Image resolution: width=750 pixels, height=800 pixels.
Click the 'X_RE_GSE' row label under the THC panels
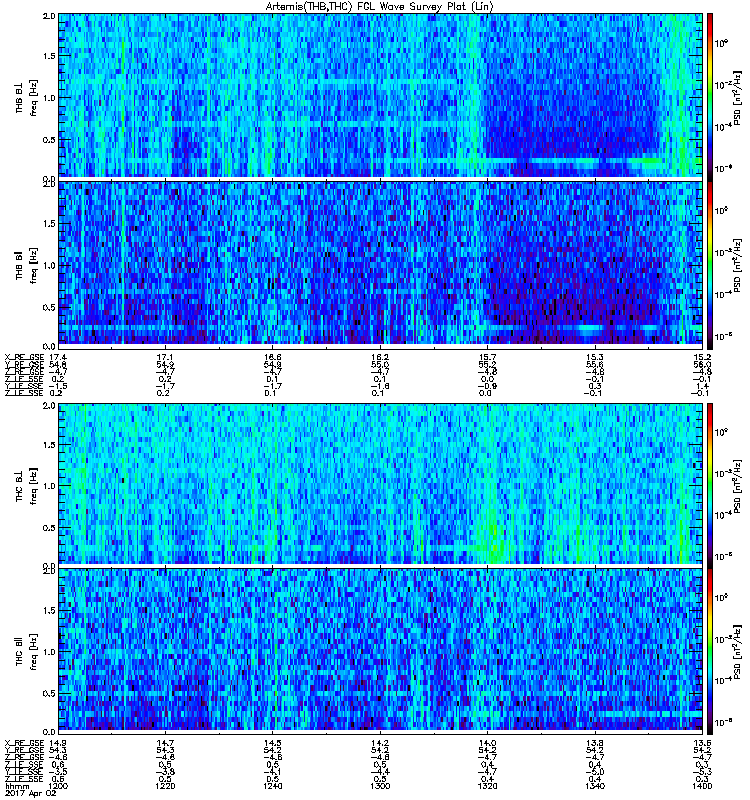click(x=24, y=743)
